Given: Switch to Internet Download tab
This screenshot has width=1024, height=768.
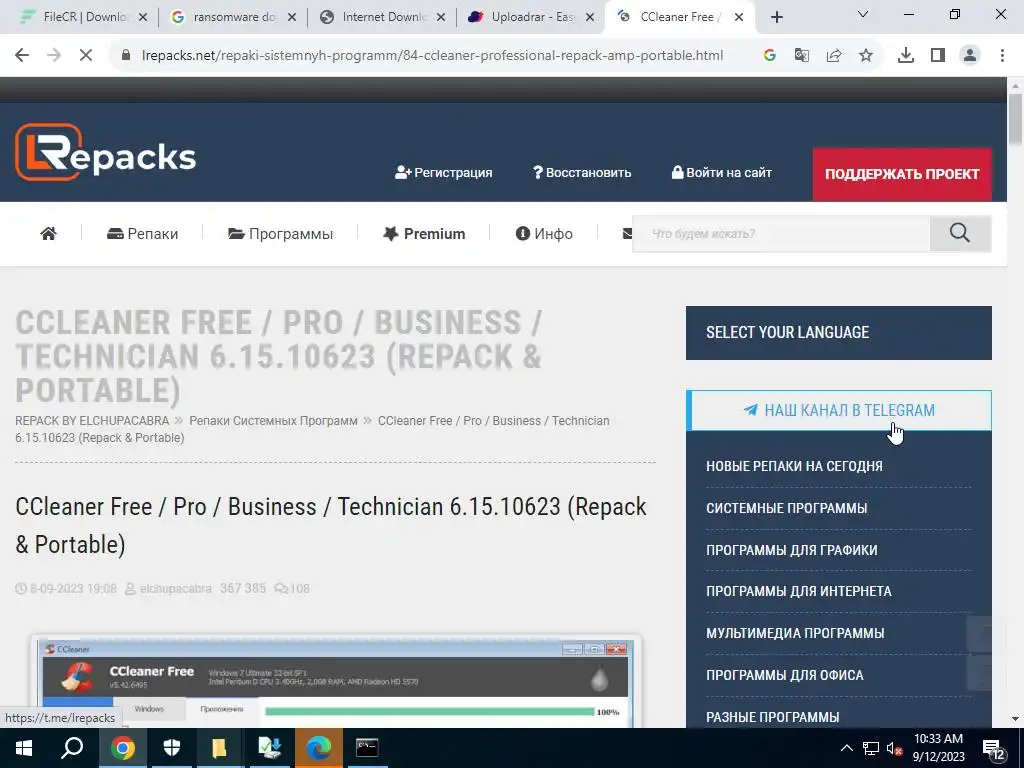Looking at the screenshot, I should (x=382, y=17).
